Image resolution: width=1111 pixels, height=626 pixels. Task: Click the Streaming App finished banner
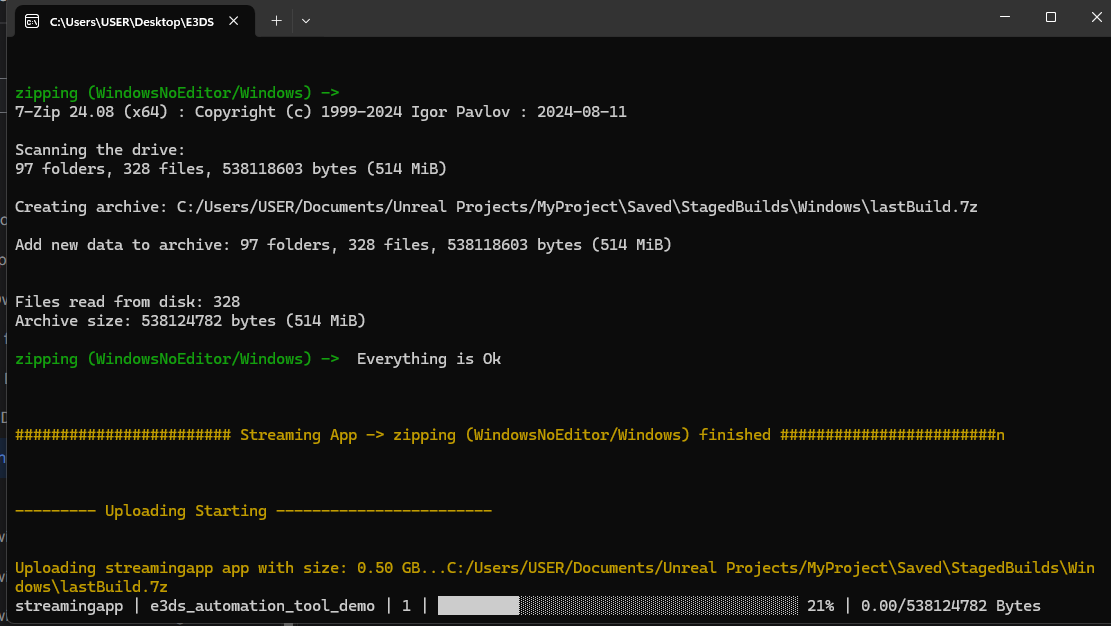point(509,434)
